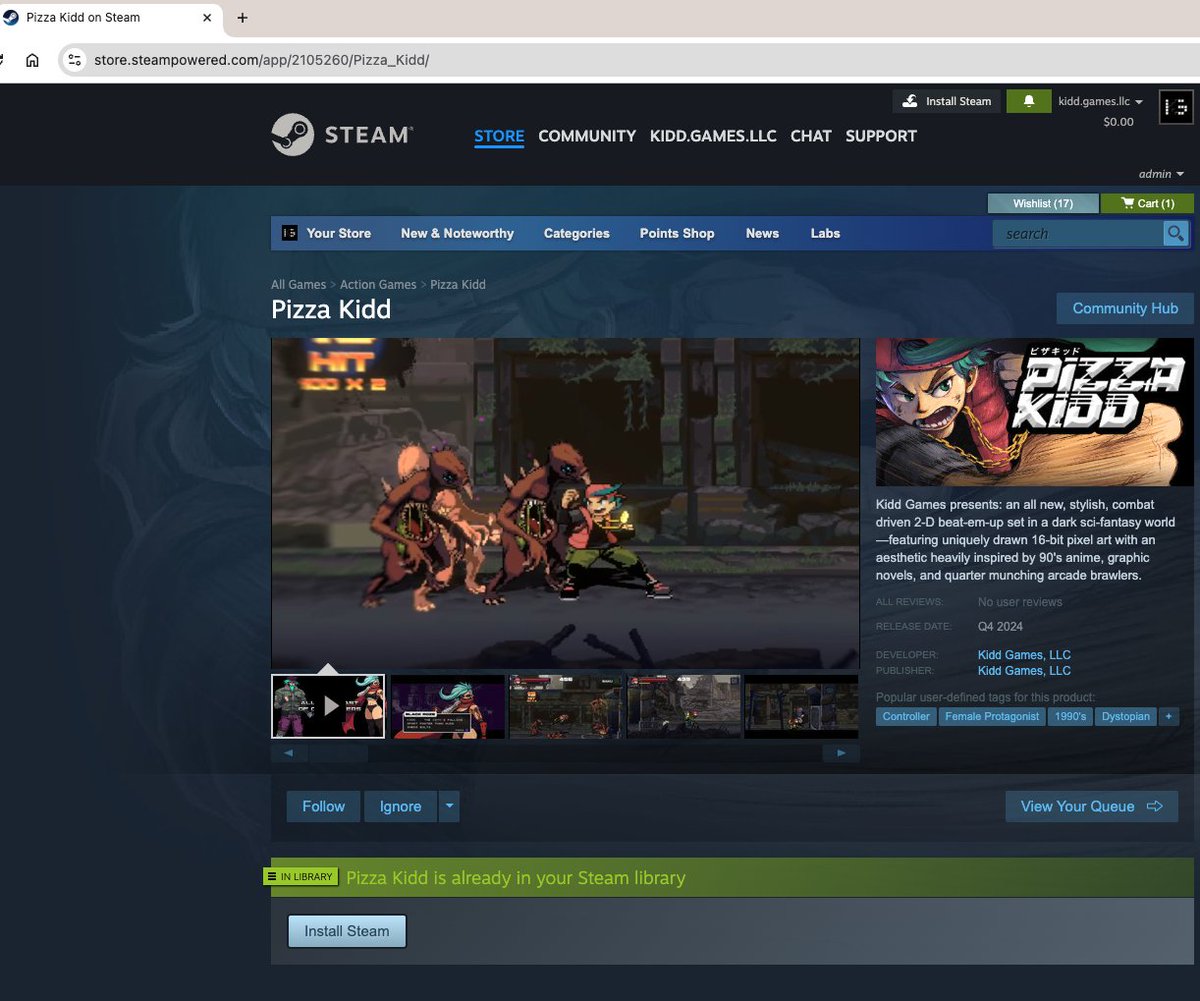1200x1001 pixels.
Task: Open Labs in store navigation
Action: click(x=825, y=233)
